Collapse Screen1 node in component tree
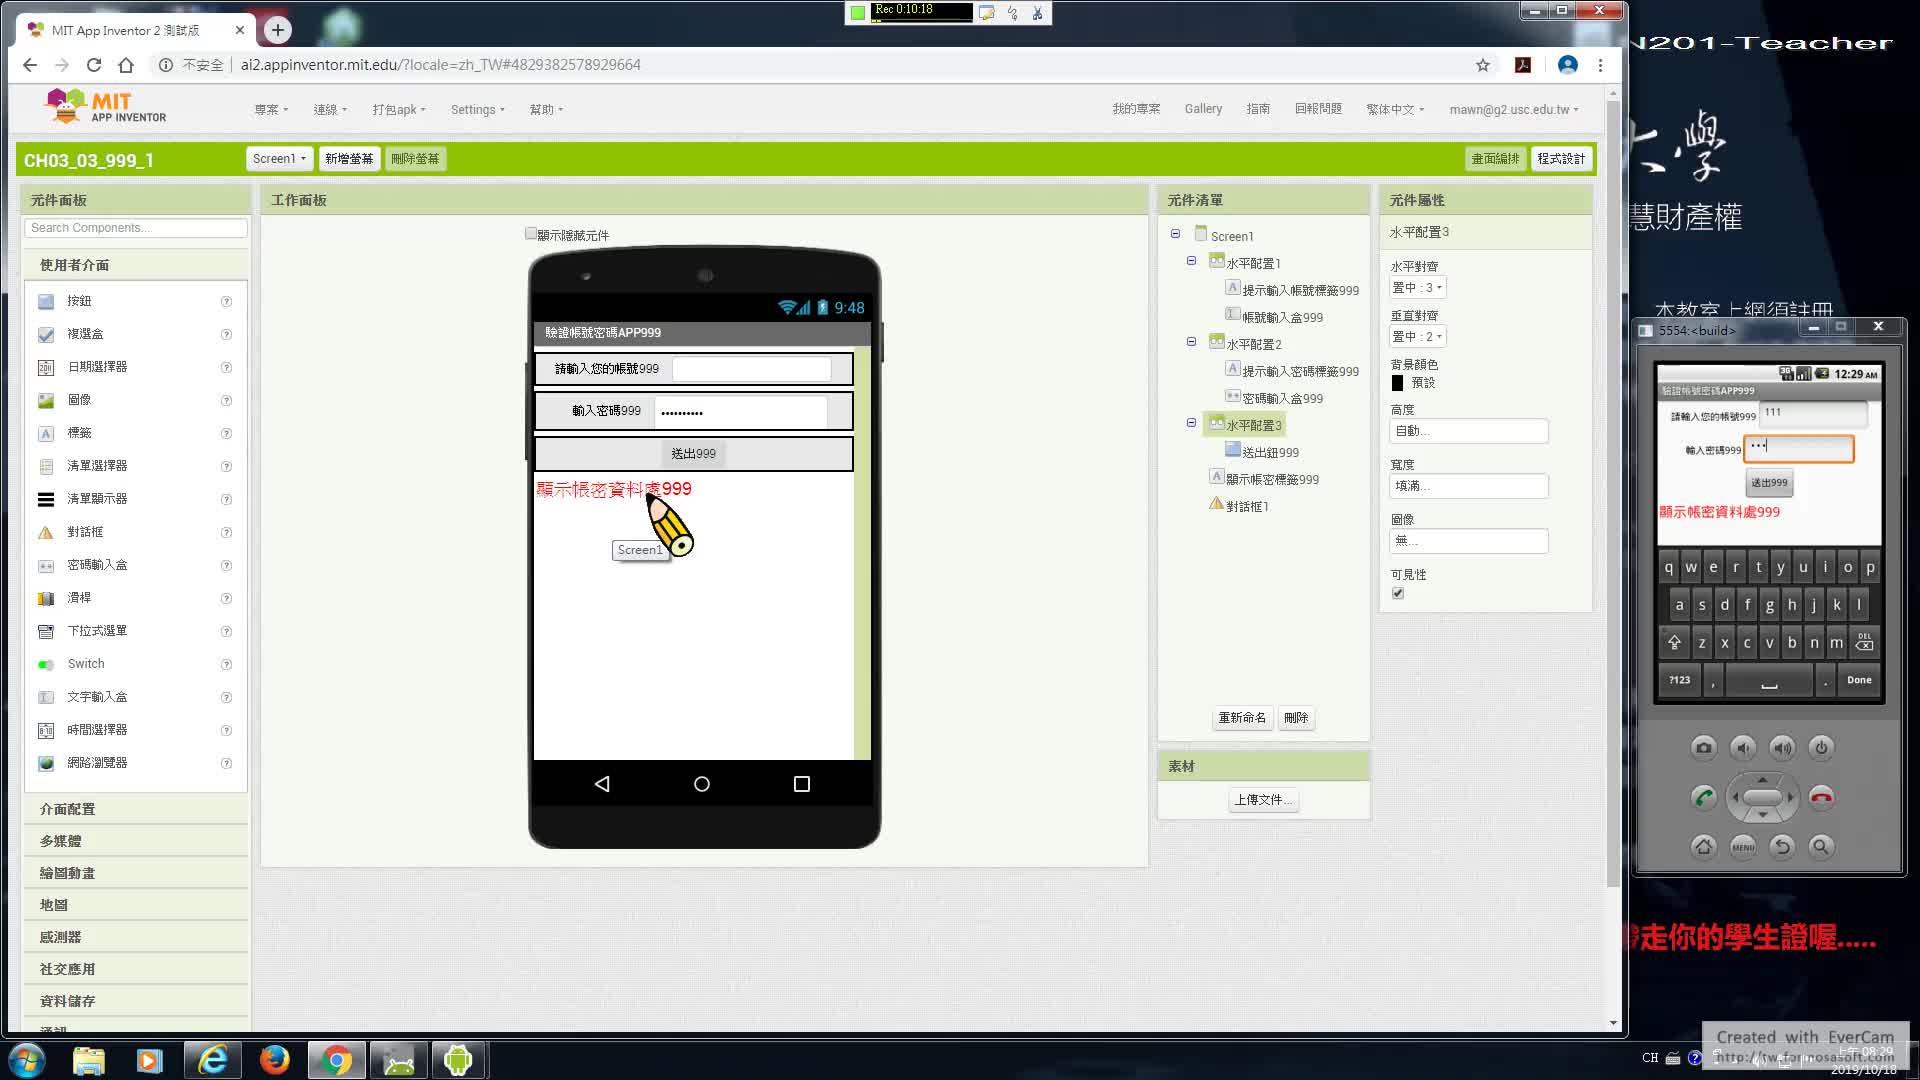 tap(1175, 234)
